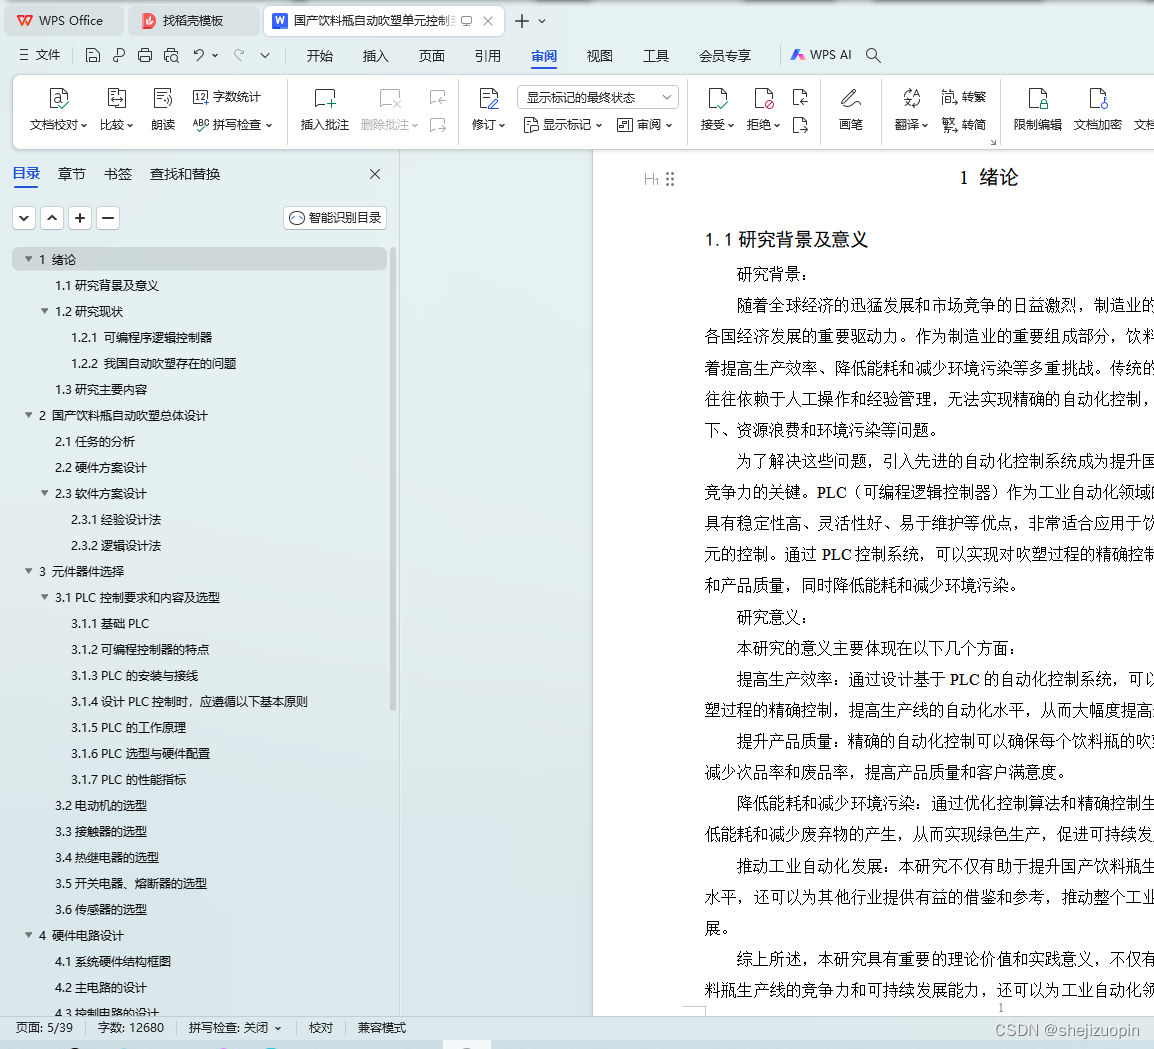
Task: Click 文档加密 document encryption
Action: point(1097,109)
